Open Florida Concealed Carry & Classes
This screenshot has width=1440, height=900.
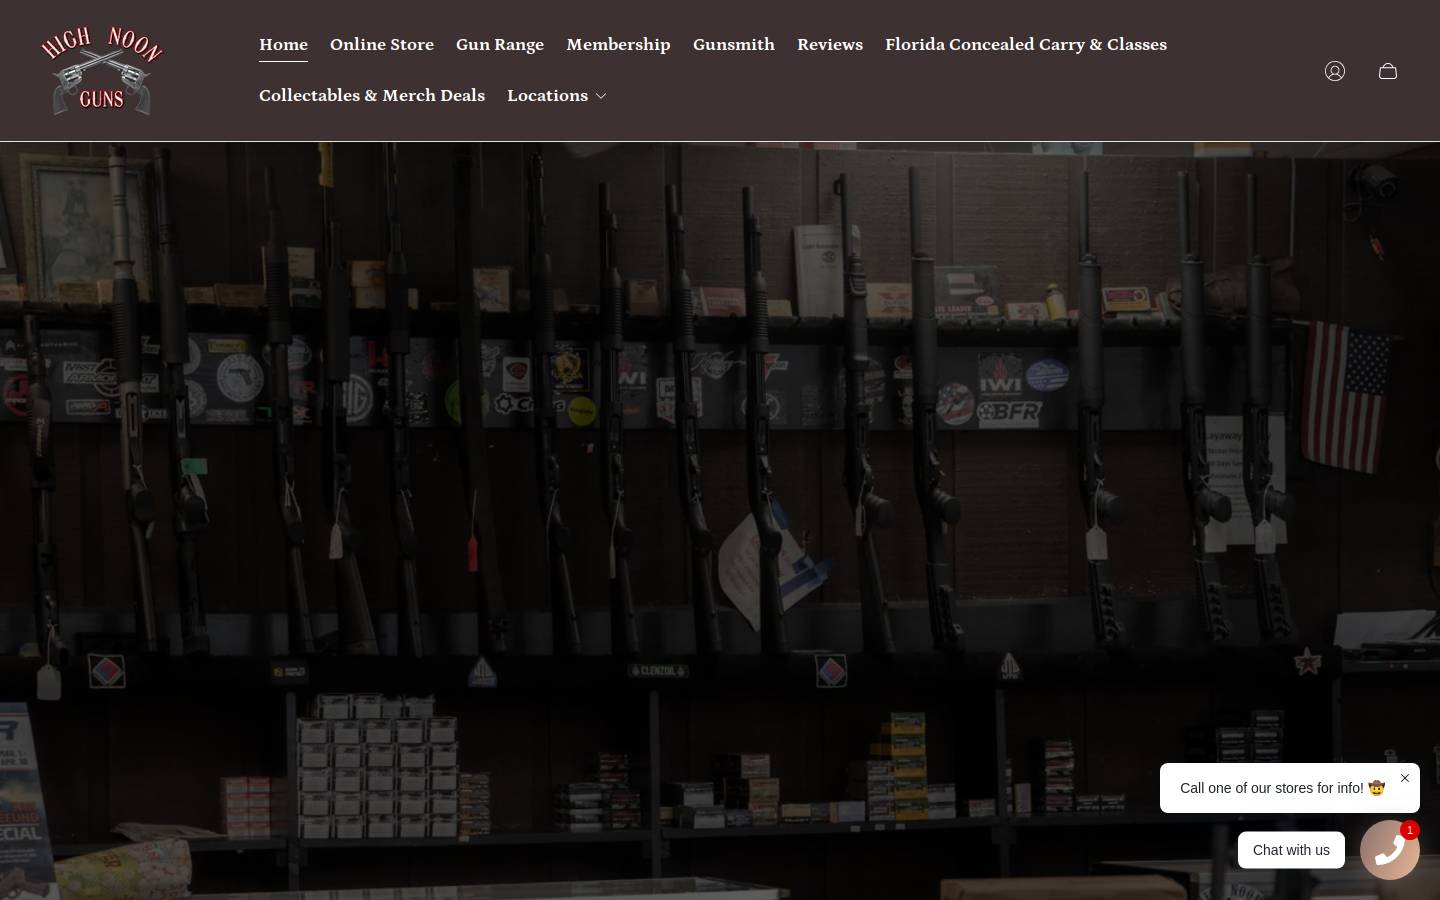[x=1026, y=44]
